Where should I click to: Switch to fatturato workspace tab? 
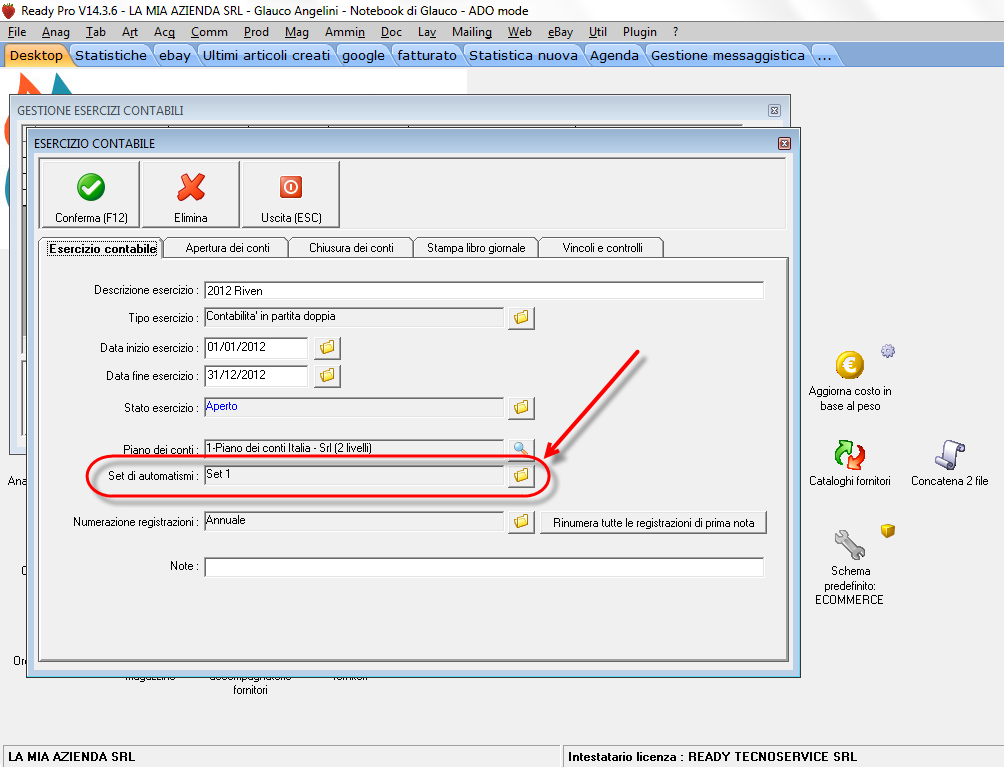[426, 55]
